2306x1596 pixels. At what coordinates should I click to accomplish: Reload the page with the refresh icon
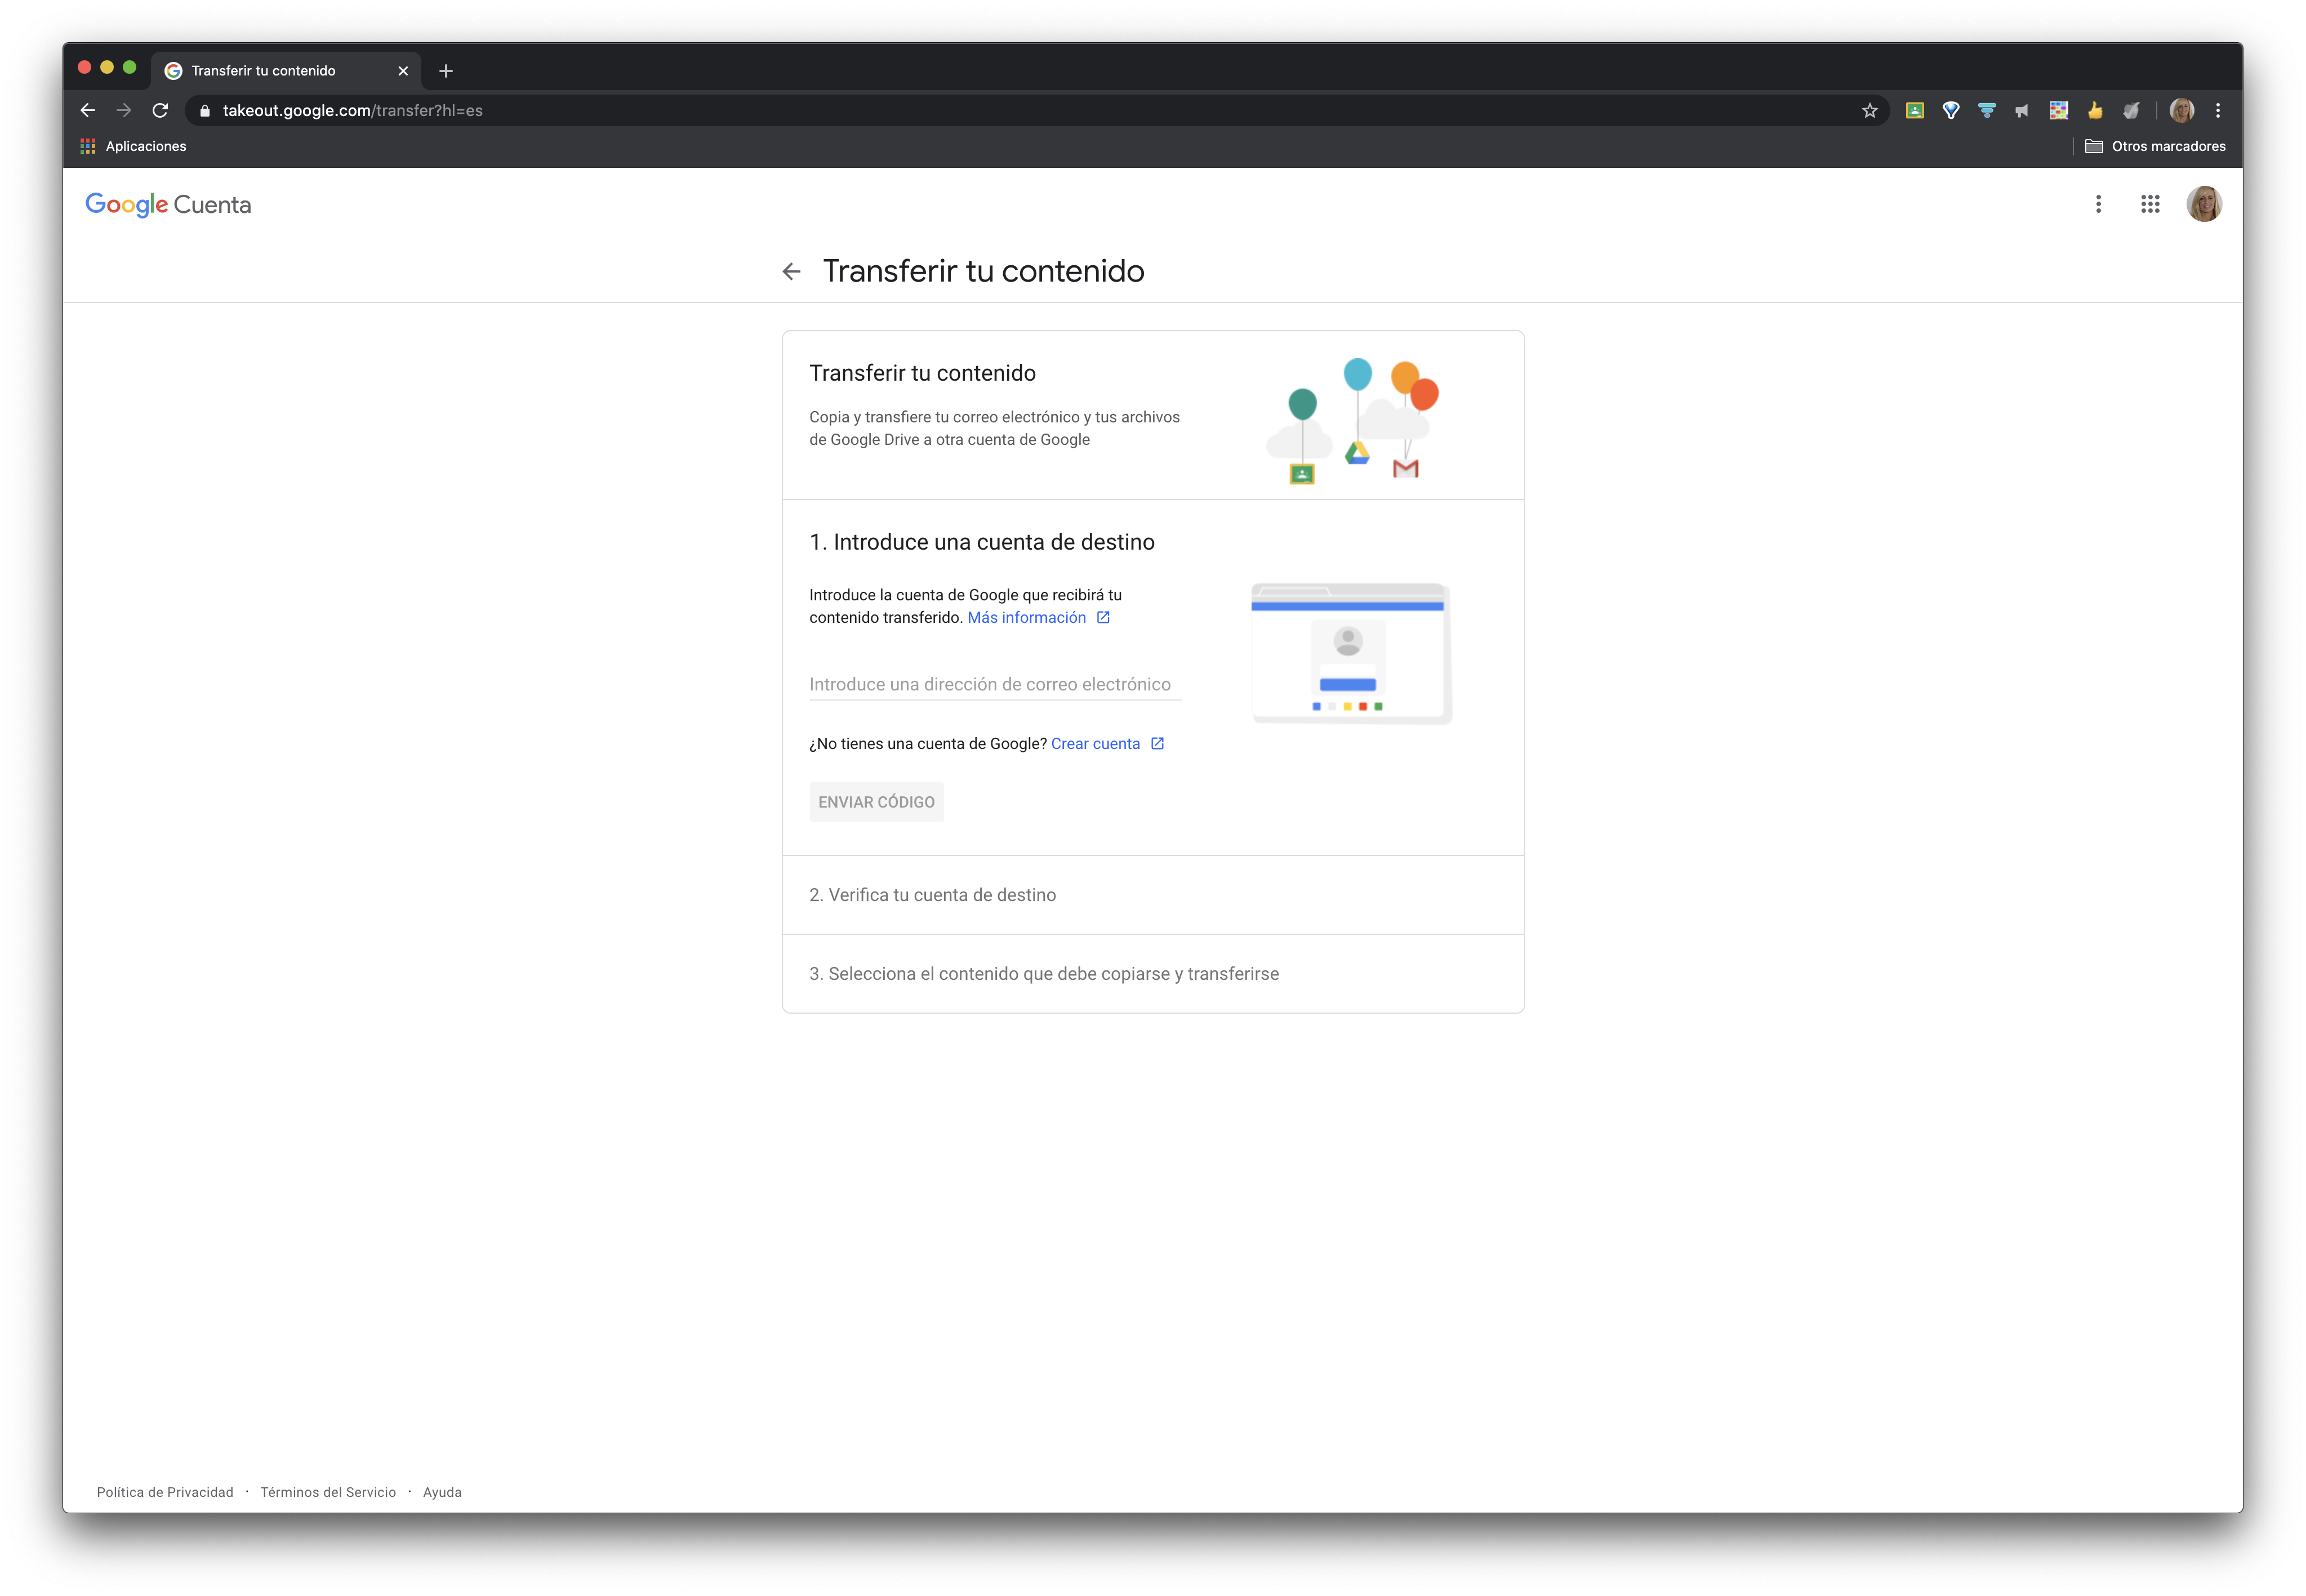[x=160, y=111]
